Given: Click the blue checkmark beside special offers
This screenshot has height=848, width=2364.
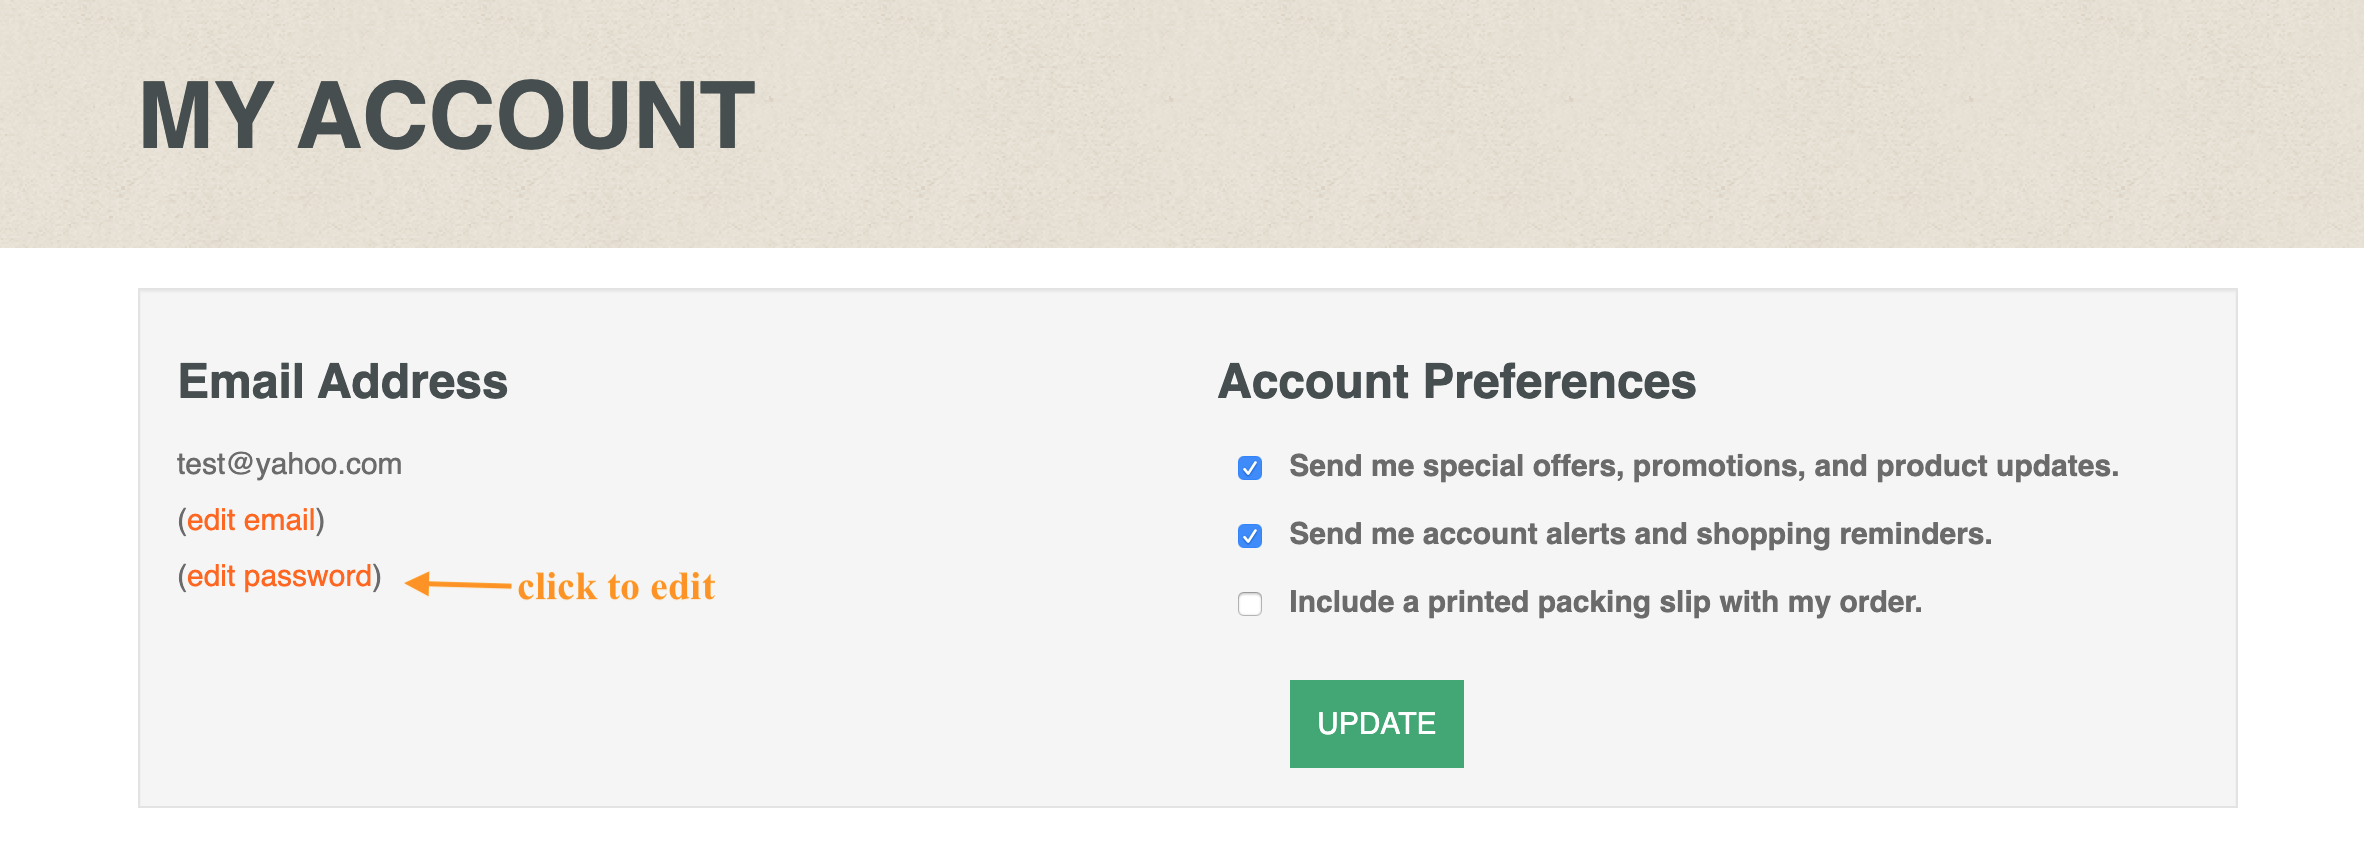Looking at the screenshot, I should [1250, 467].
